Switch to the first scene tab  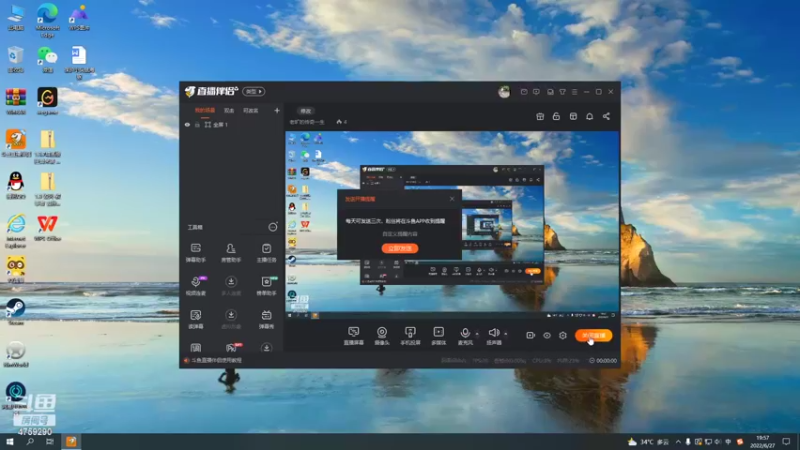pyautogui.click(x=205, y=110)
